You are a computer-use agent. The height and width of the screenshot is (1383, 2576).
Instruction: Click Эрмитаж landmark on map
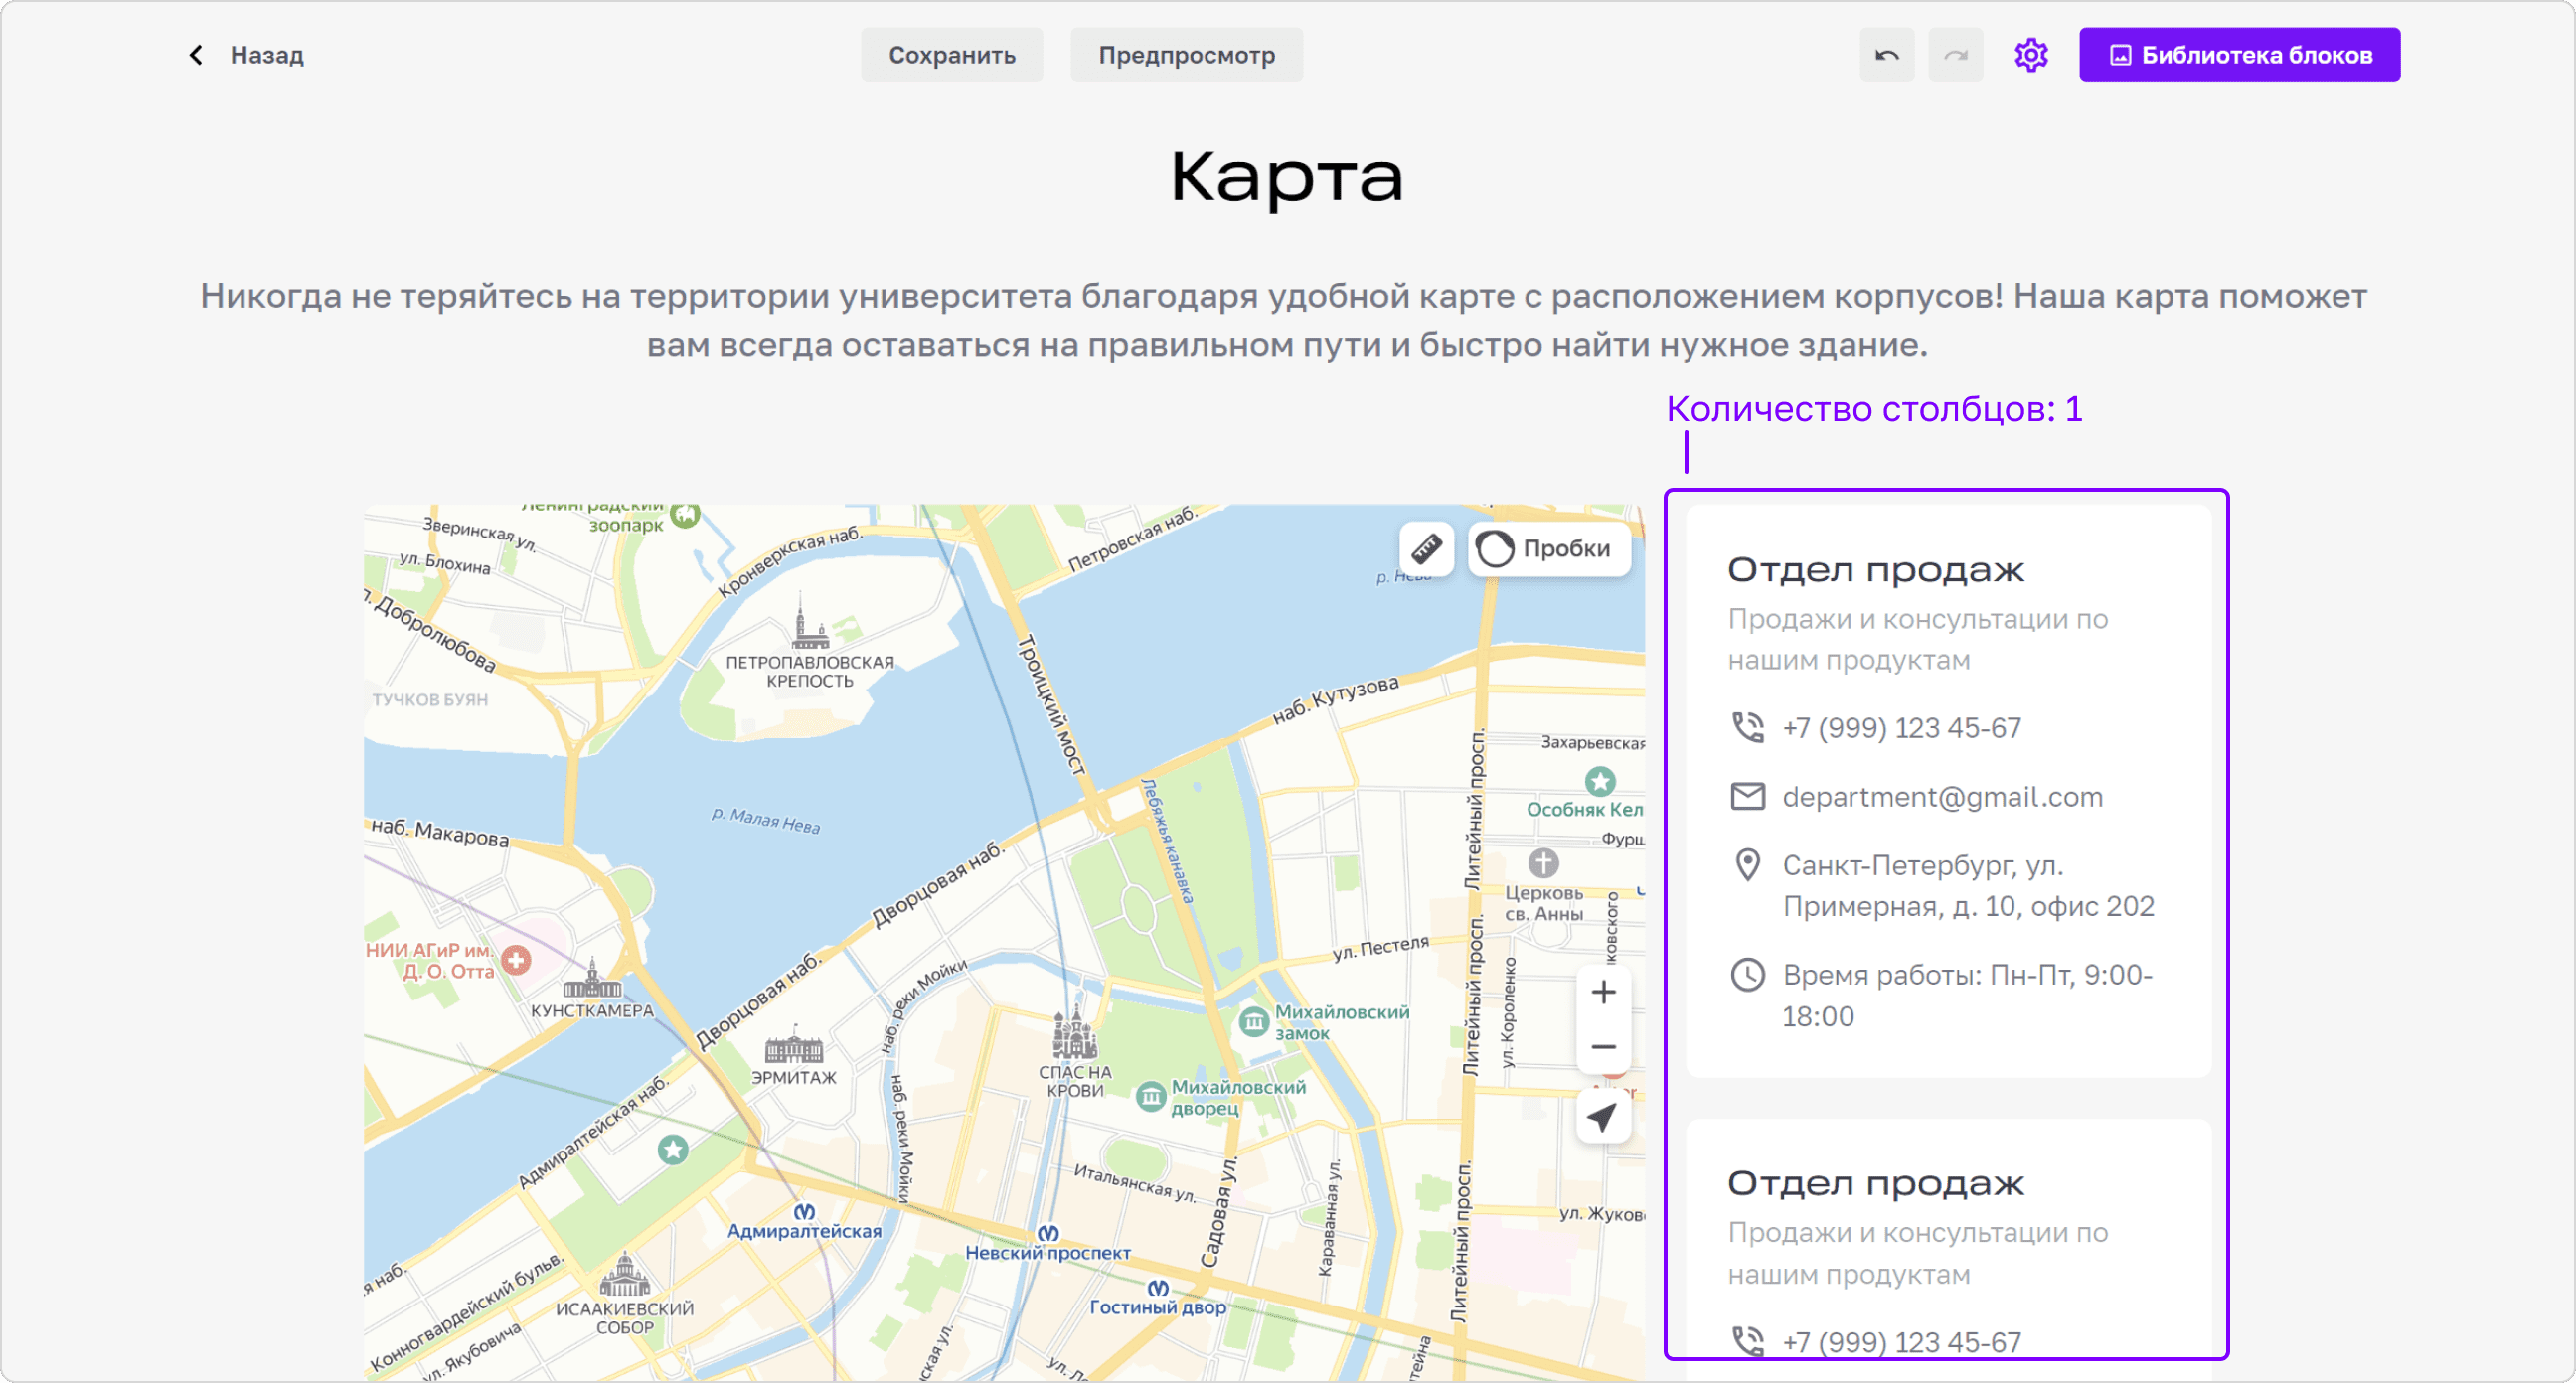pyautogui.click(x=794, y=1057)
